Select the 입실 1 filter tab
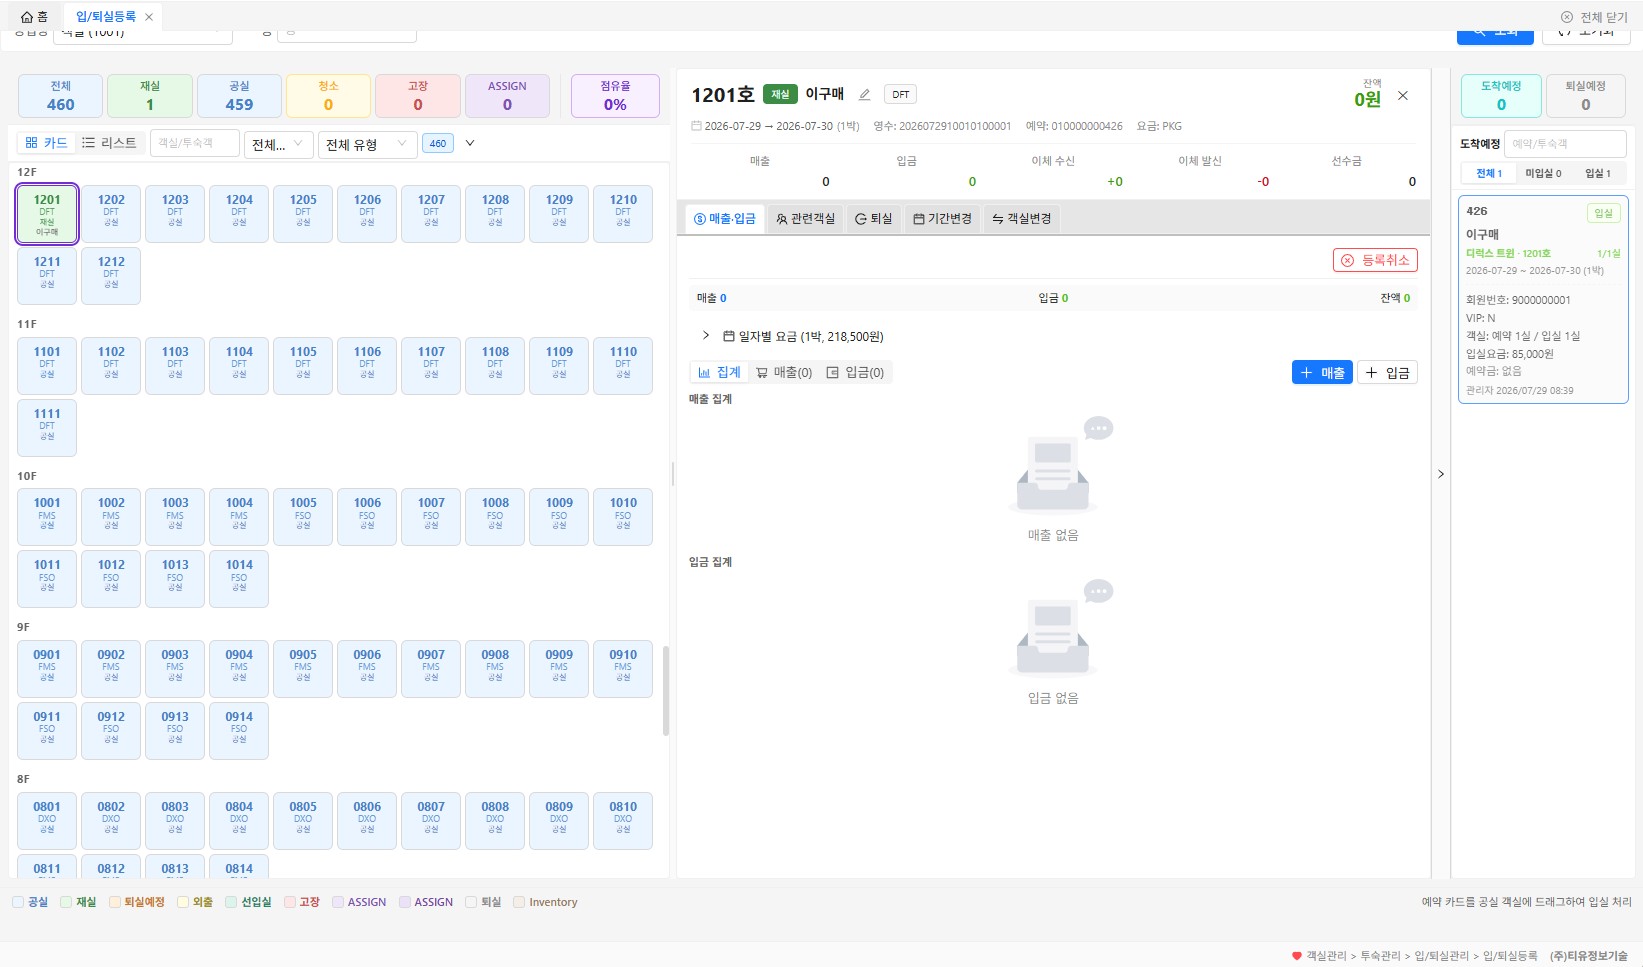The height and width of the screenshot is (967, 1643). pos(1598,173)
